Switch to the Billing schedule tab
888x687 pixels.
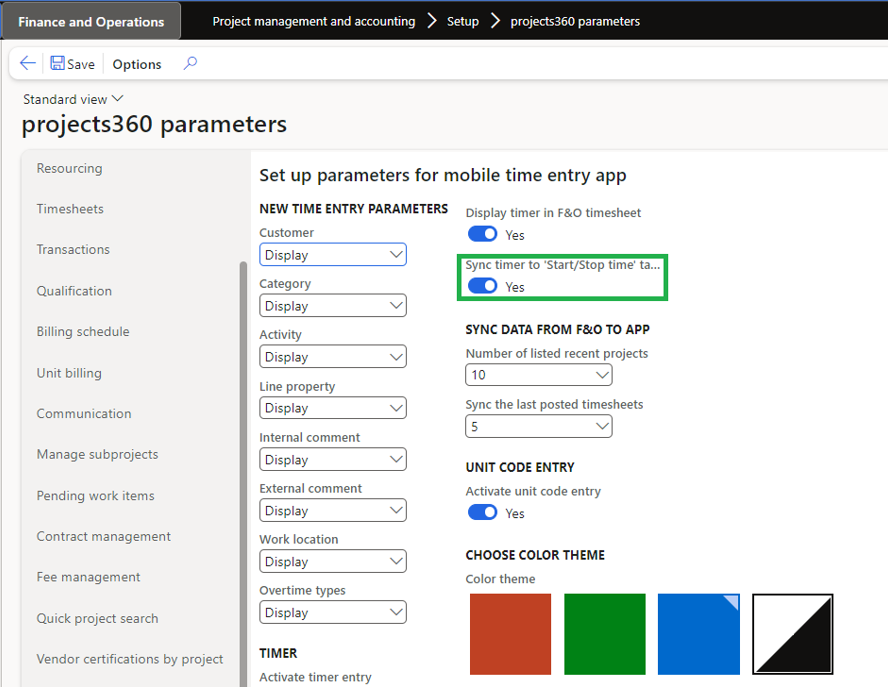coord(83,331)
